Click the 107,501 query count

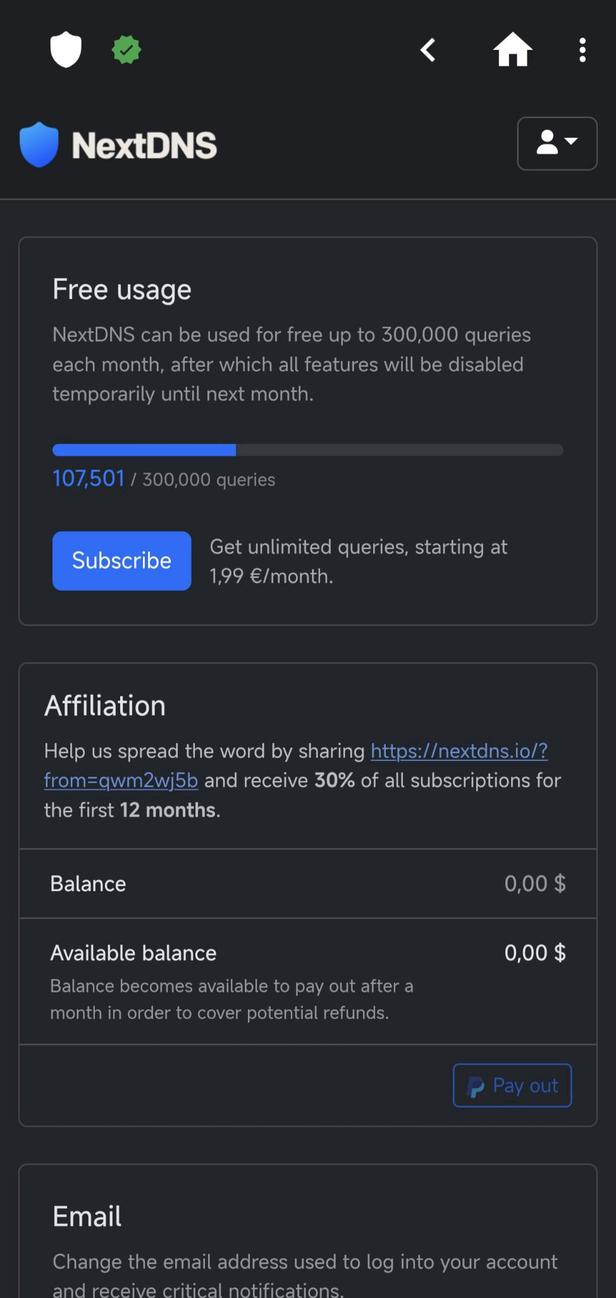pos(88,479)
